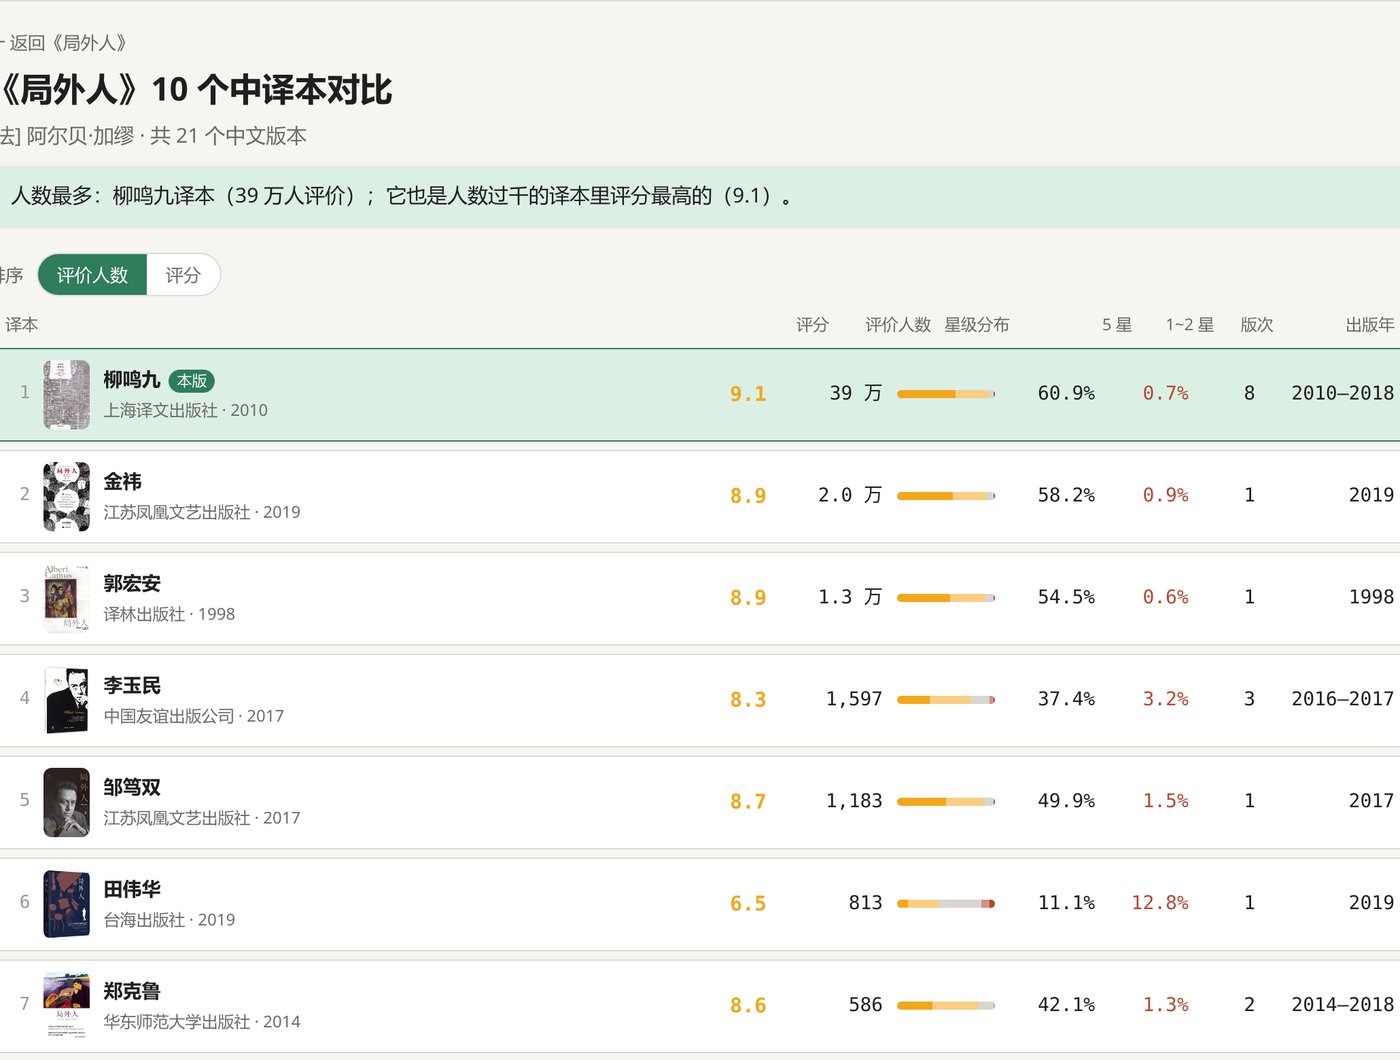The width and height of the screenshot is (1400, 1060).
Task: Open 邹笃双 book cover thumbnail
Action: 67,803
